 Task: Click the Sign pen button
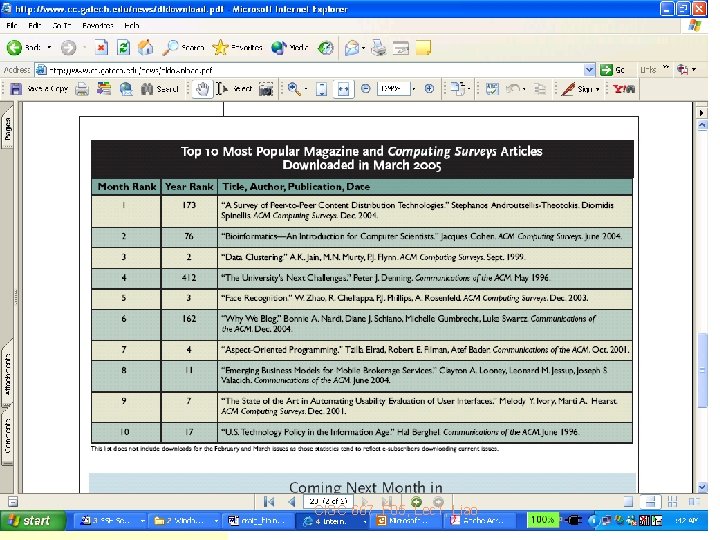click(x=575, y=89)
